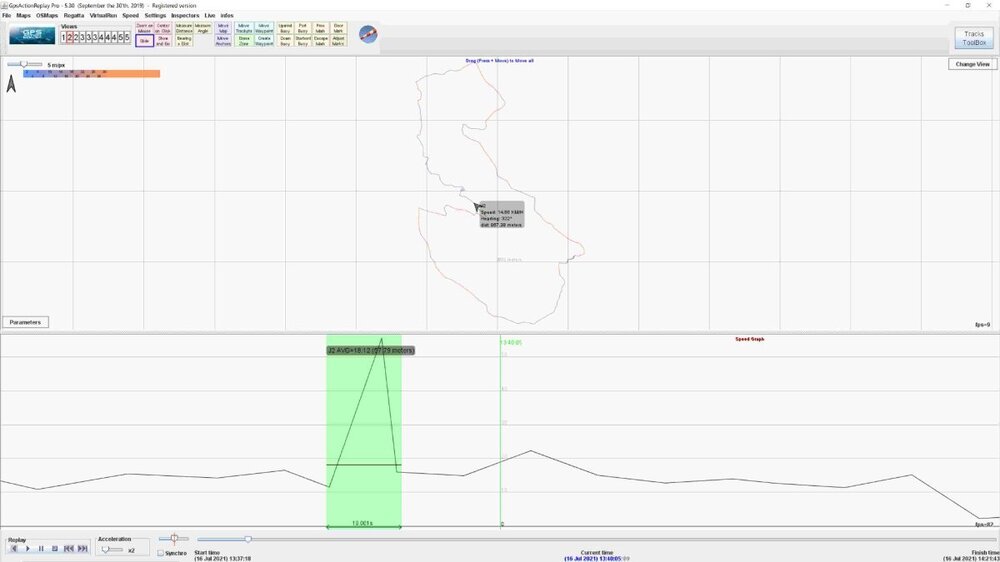Click the Replay play button
Screen dimensions: 1000x562
point(27,549)
